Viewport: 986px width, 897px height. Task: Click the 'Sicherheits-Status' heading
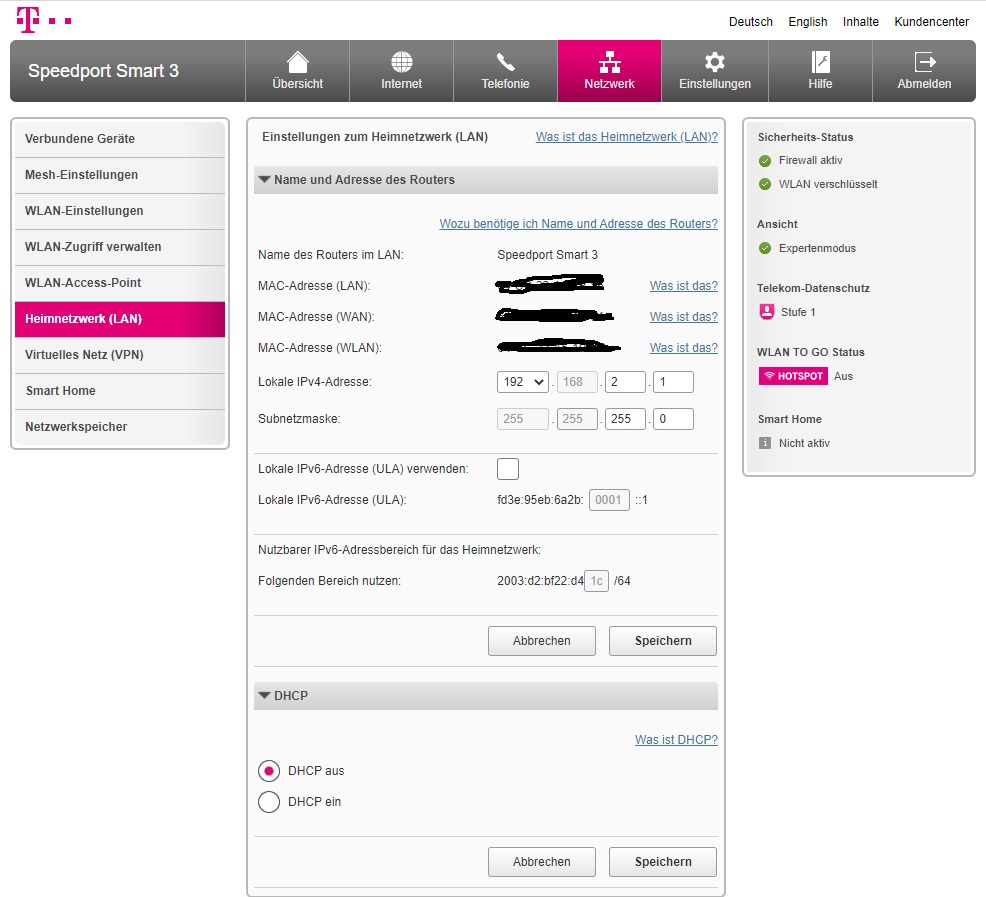click(x=805, y=137)
